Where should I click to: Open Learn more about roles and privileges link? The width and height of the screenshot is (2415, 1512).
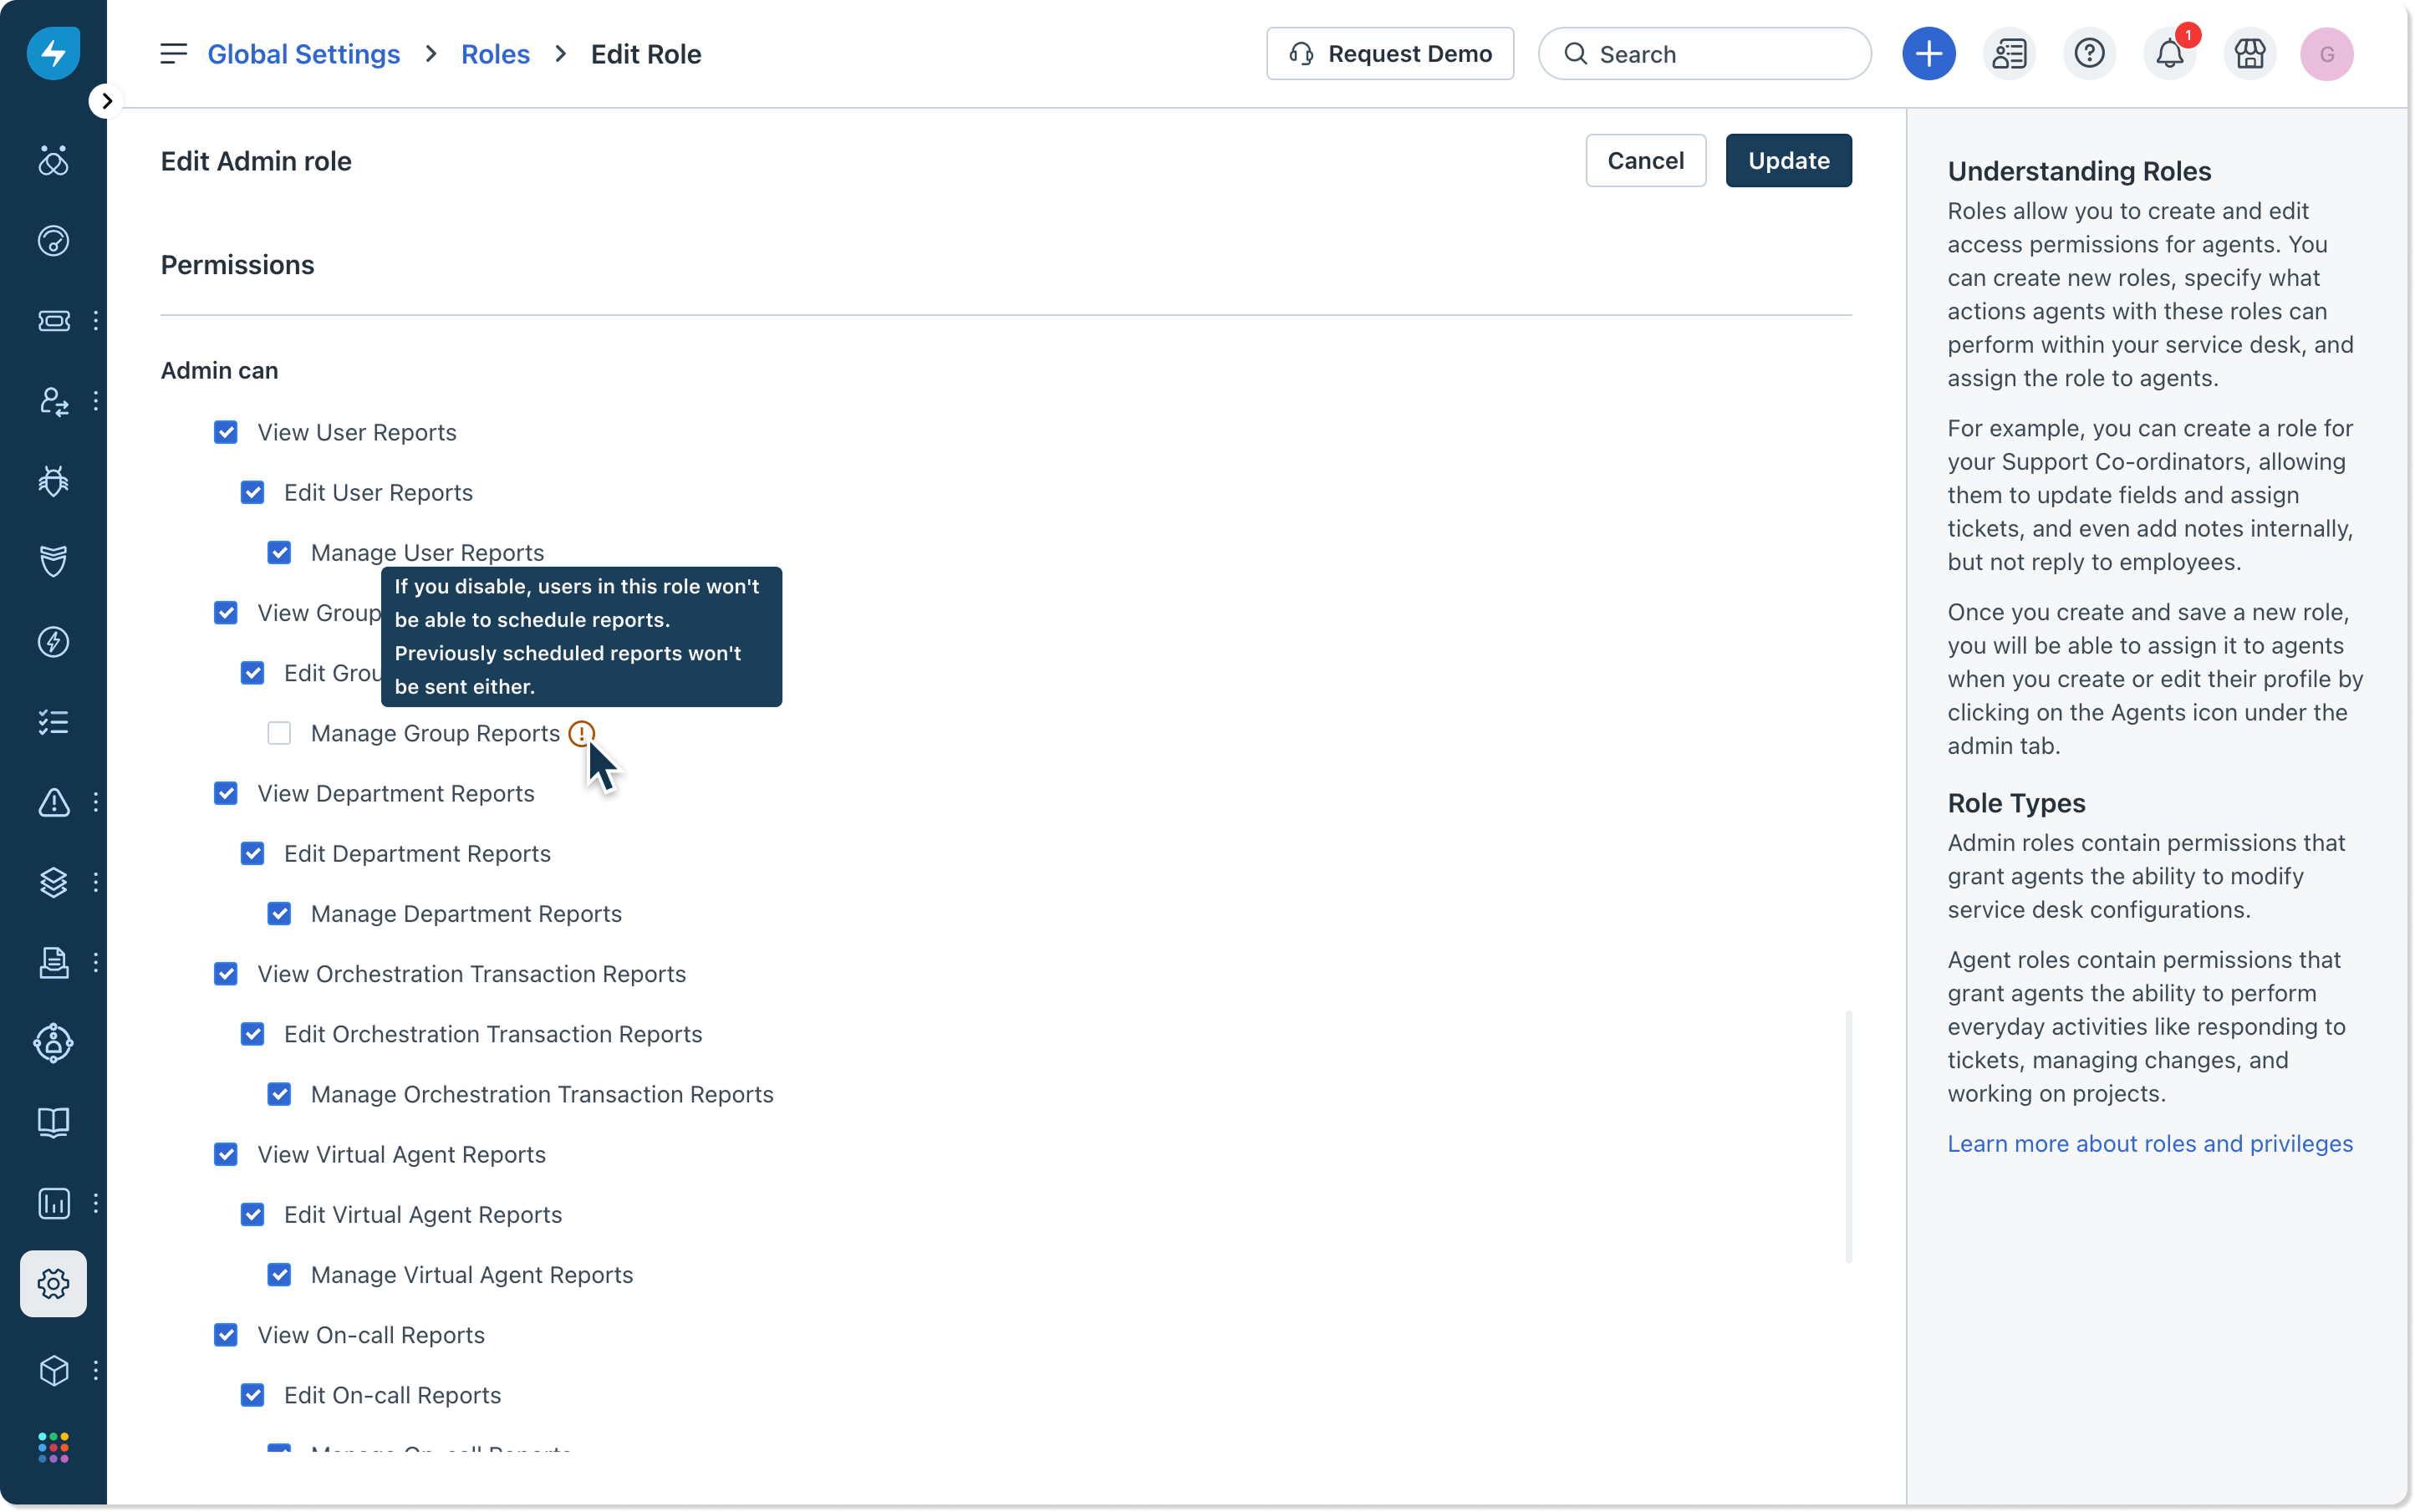click(2149, 1143)
